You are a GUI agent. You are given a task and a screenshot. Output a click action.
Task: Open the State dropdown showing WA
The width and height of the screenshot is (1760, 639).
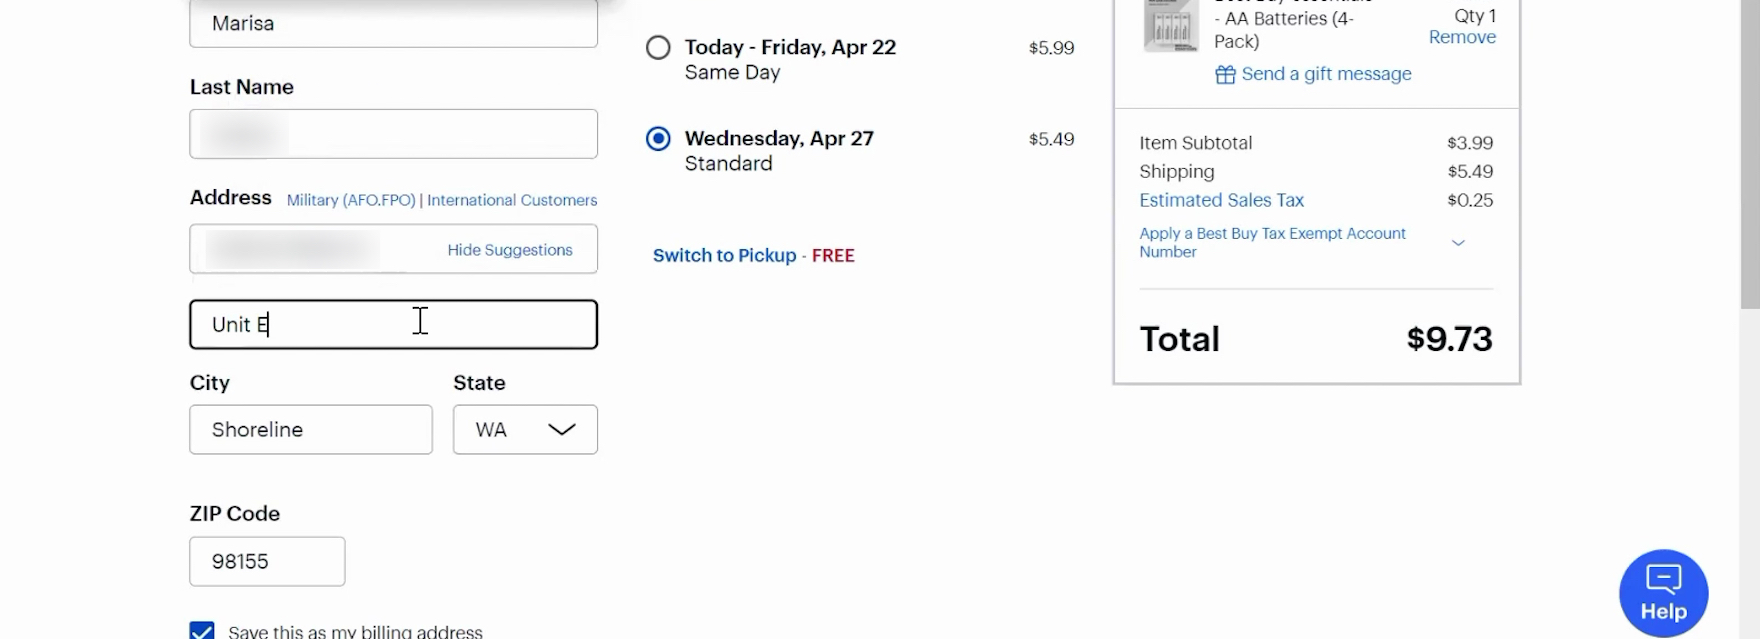[x=525, y=430]
